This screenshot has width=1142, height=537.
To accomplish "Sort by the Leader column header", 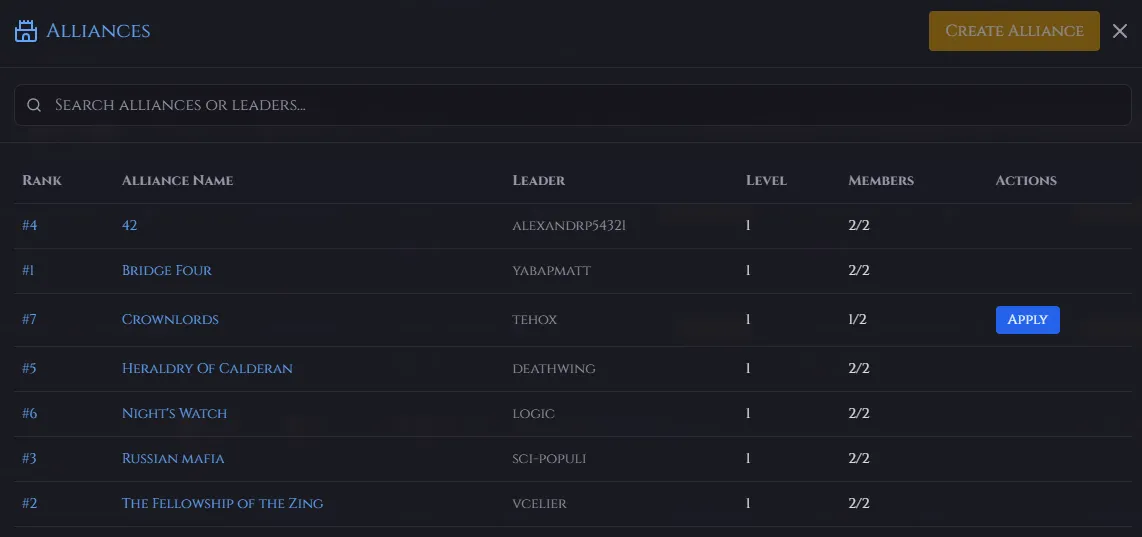I will point(538,180).
